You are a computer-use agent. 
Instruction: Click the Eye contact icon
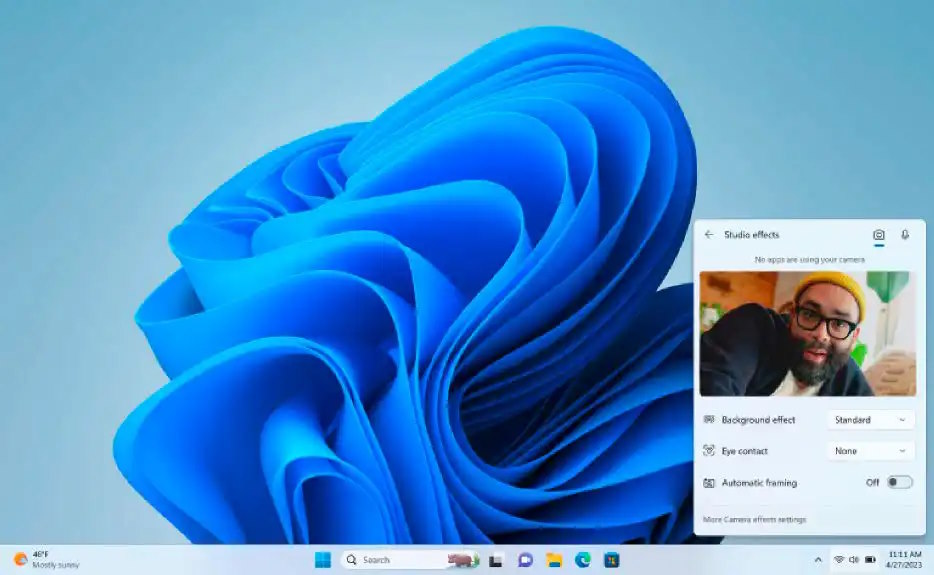(709, 451)
